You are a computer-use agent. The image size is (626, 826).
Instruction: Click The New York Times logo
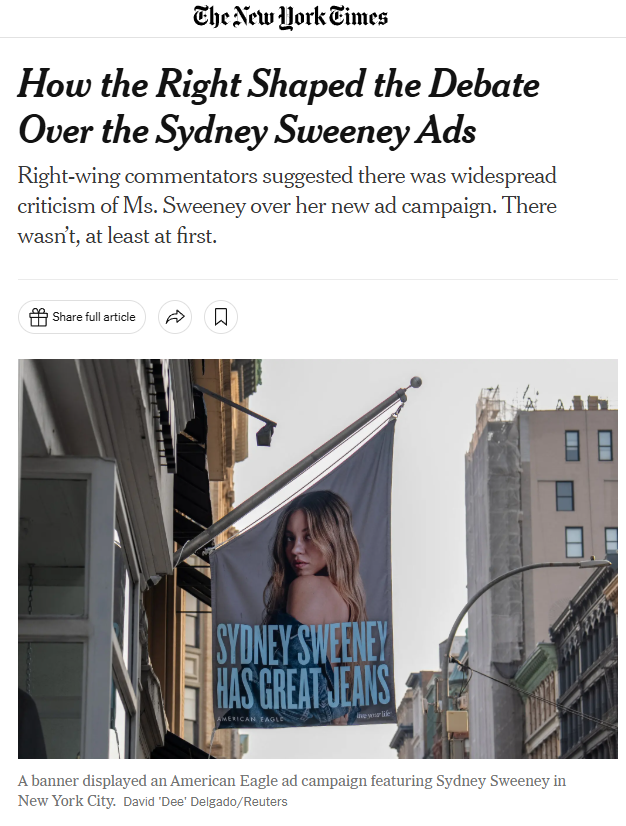point(290,16)
